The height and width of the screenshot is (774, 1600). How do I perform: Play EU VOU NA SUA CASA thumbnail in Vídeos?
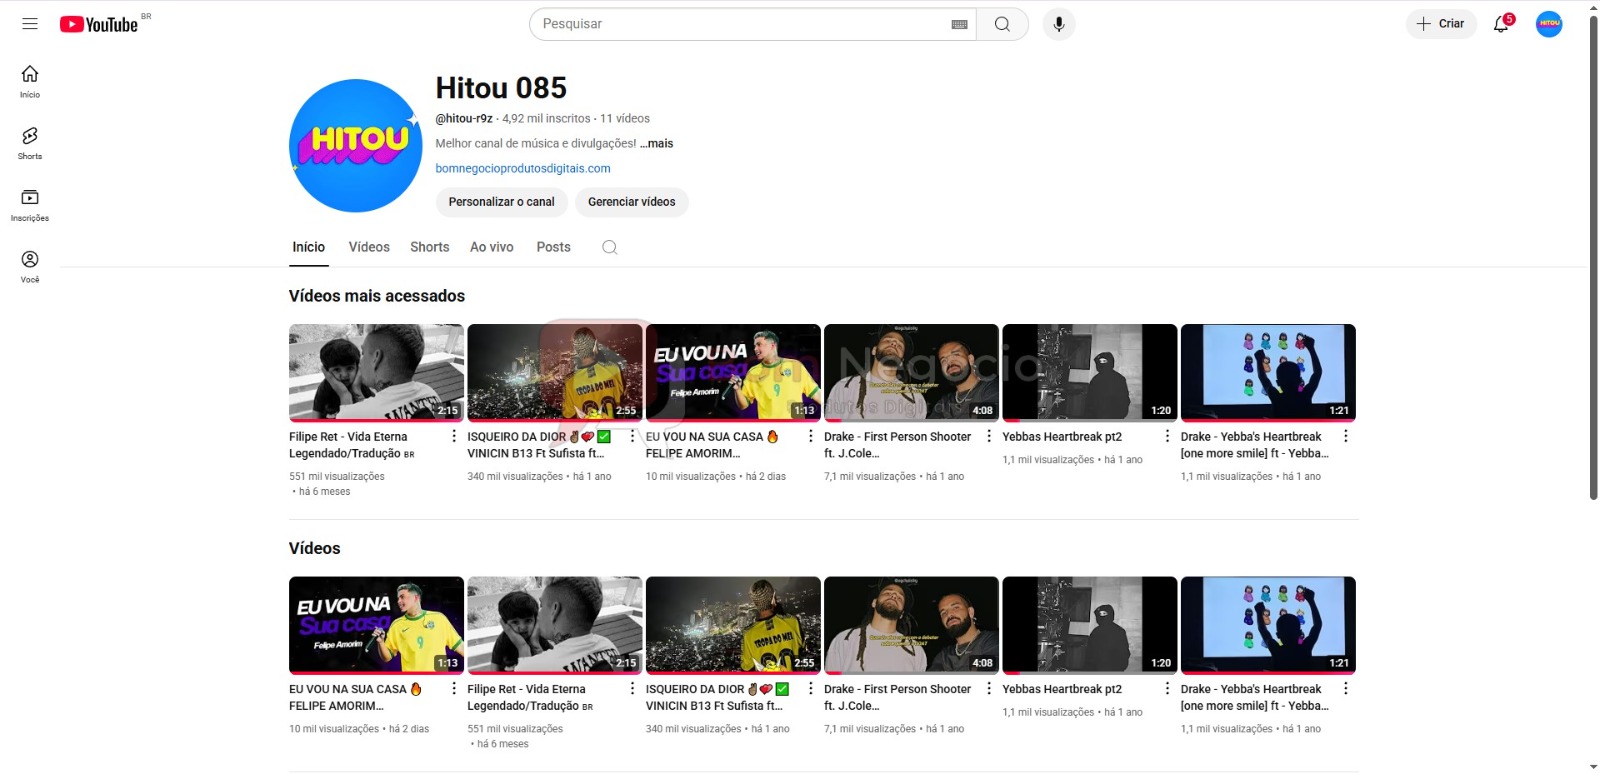click(376, 625)
